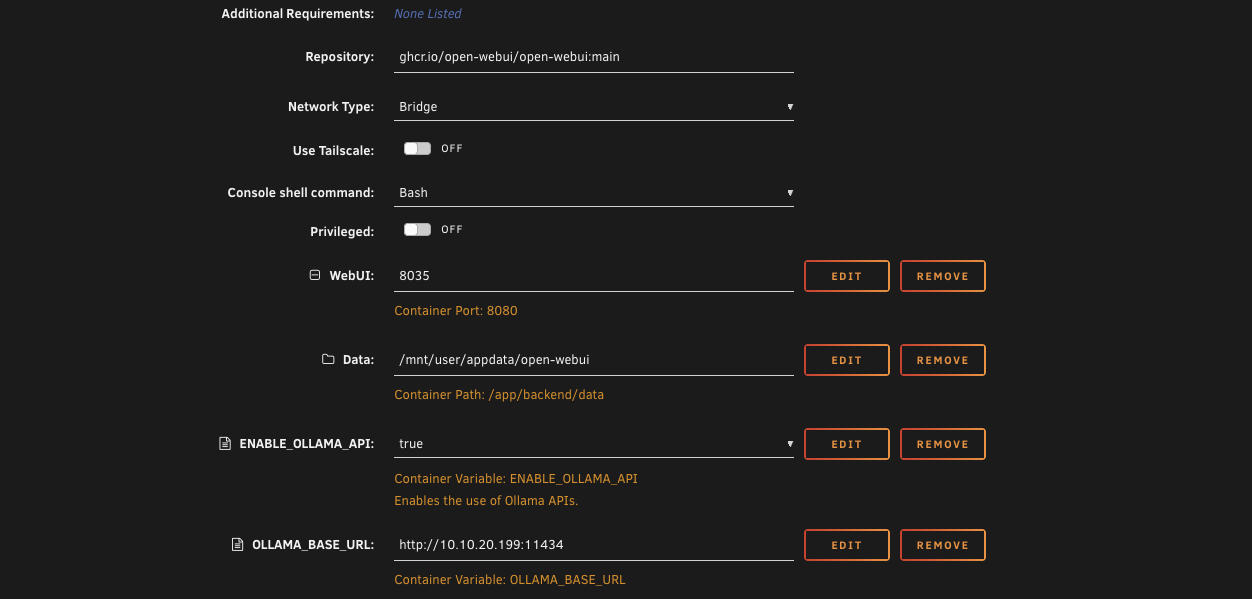The width and height of the screenshot is (1252, 599).
Task: Remove the WebUI port mapping
Action: click(x=942, y=276)
